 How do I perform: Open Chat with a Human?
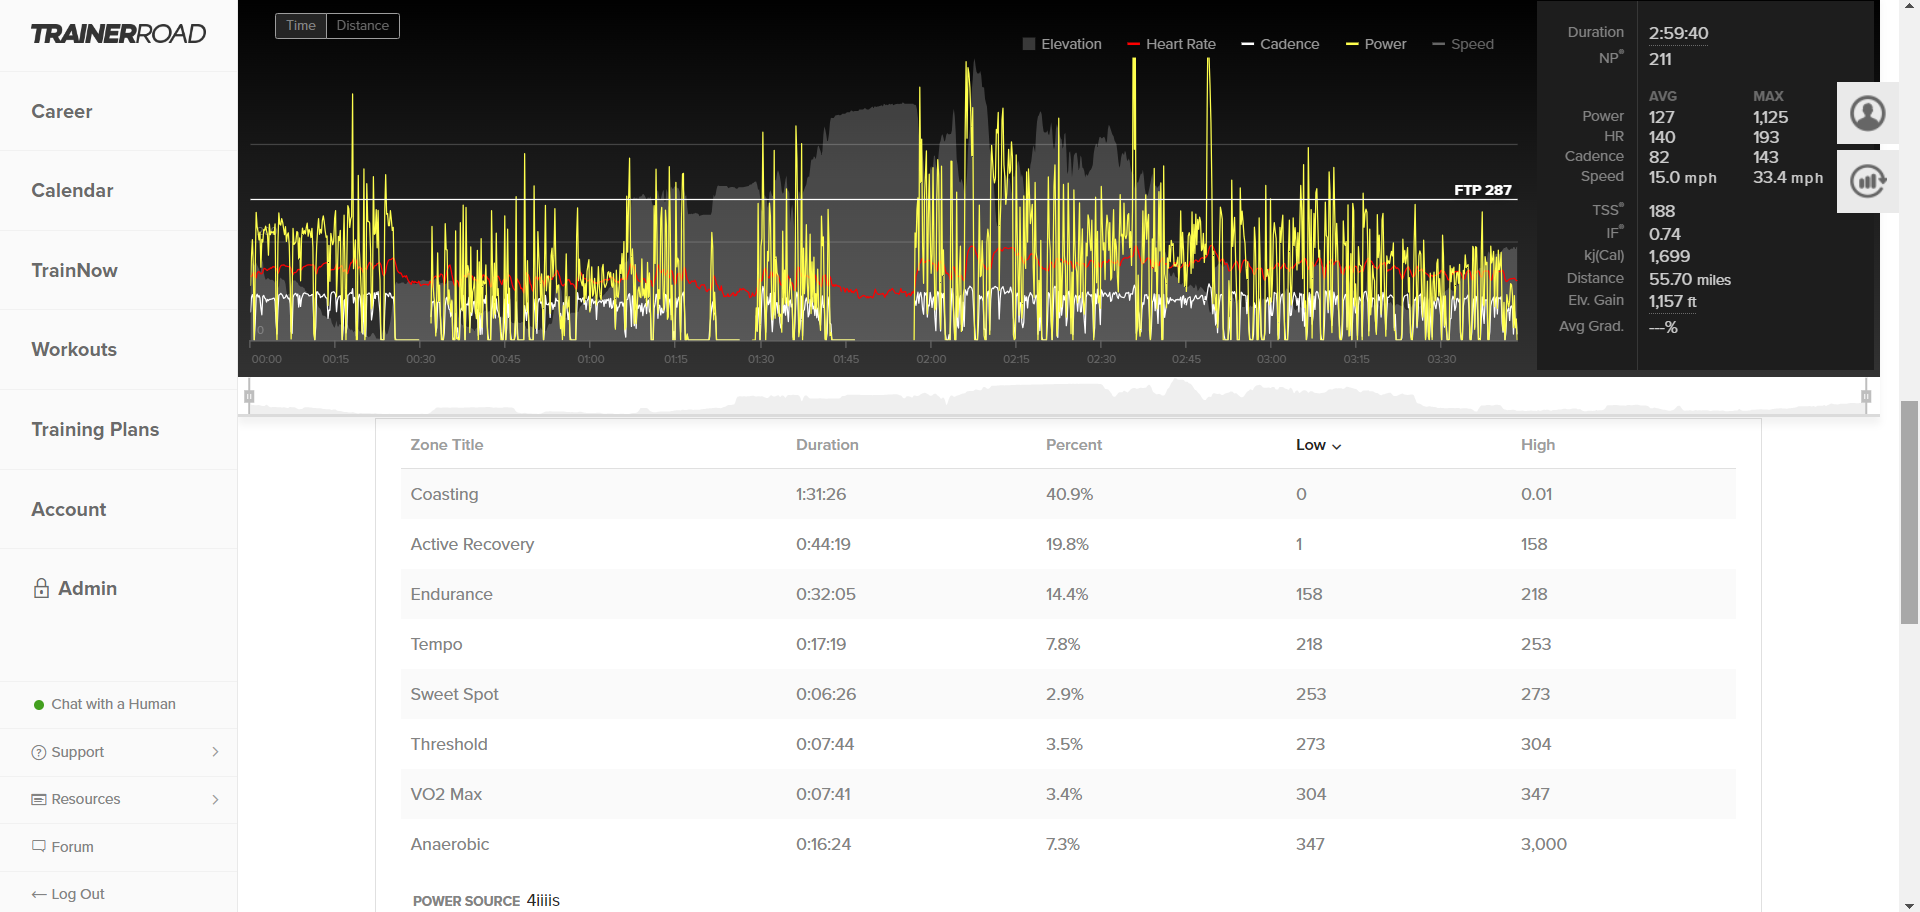pos(113,704)
